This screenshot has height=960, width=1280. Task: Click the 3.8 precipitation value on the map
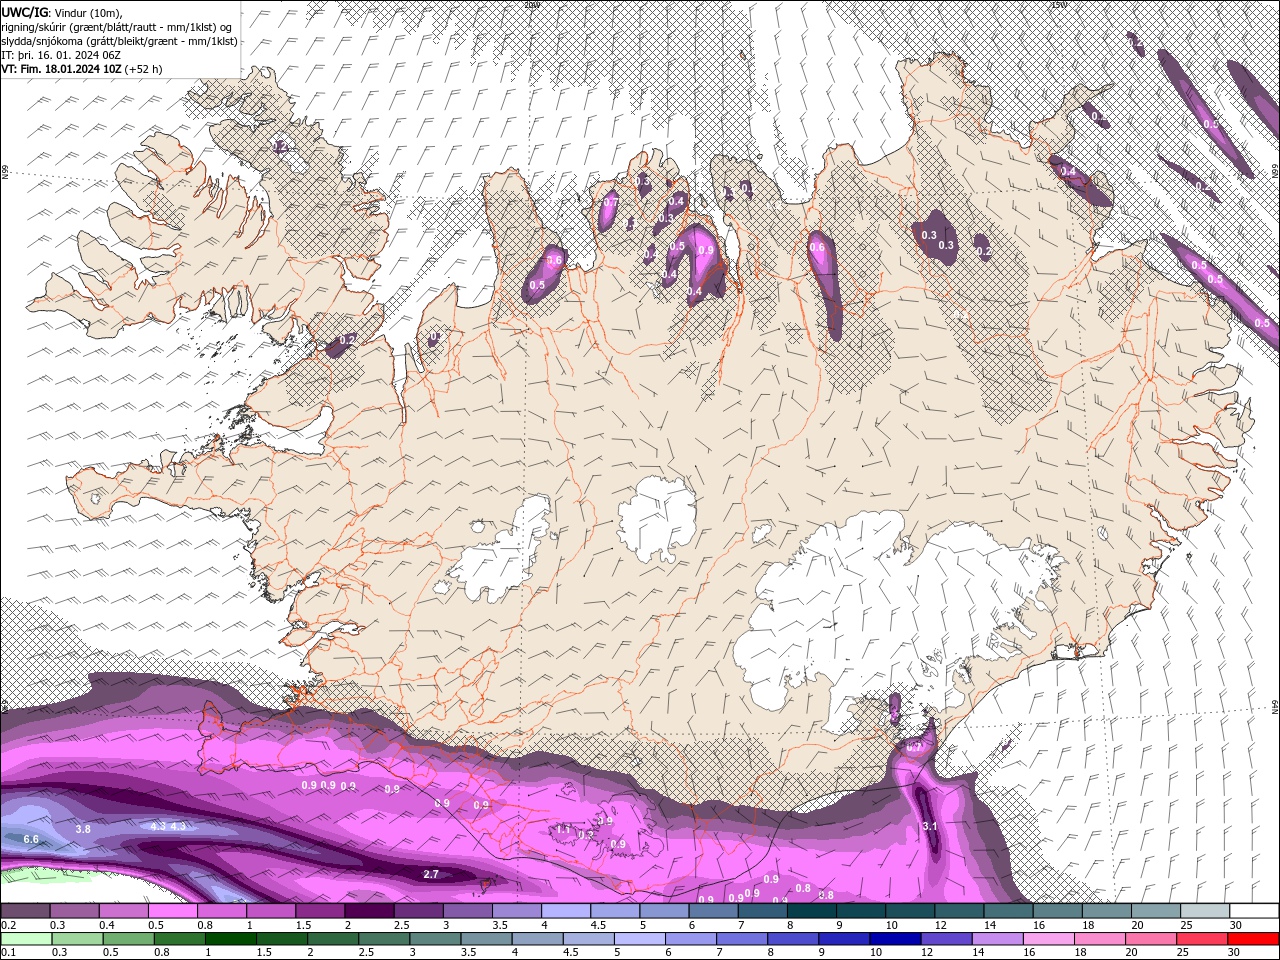83,829
